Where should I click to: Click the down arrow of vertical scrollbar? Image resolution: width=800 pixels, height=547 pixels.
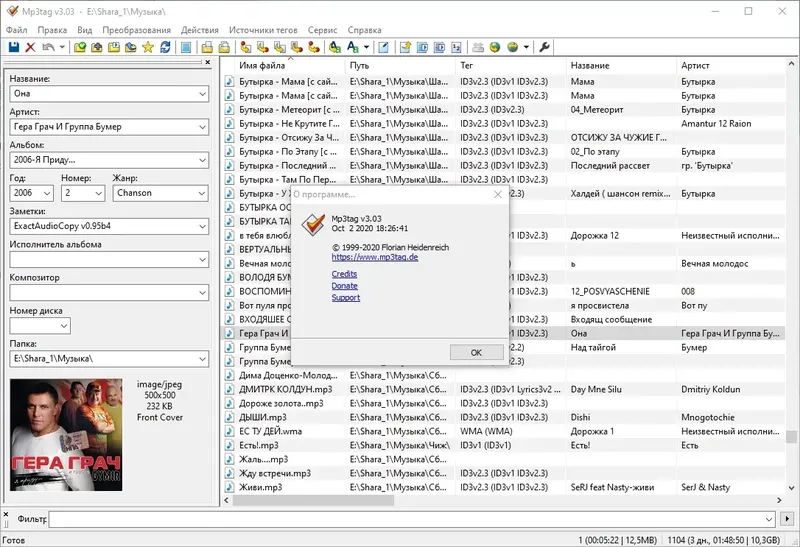(x=791, y=488)
